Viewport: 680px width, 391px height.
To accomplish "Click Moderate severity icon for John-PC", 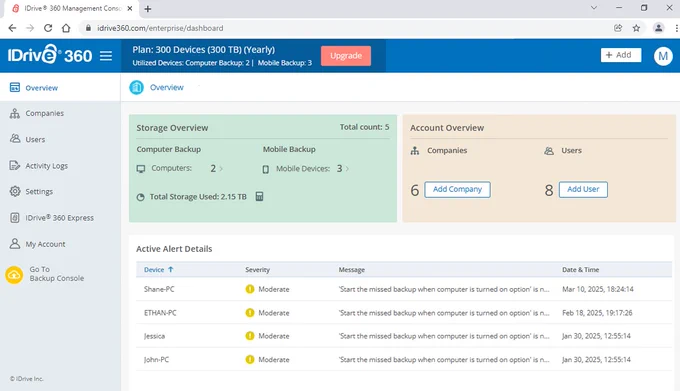I will tap(250, 359).
